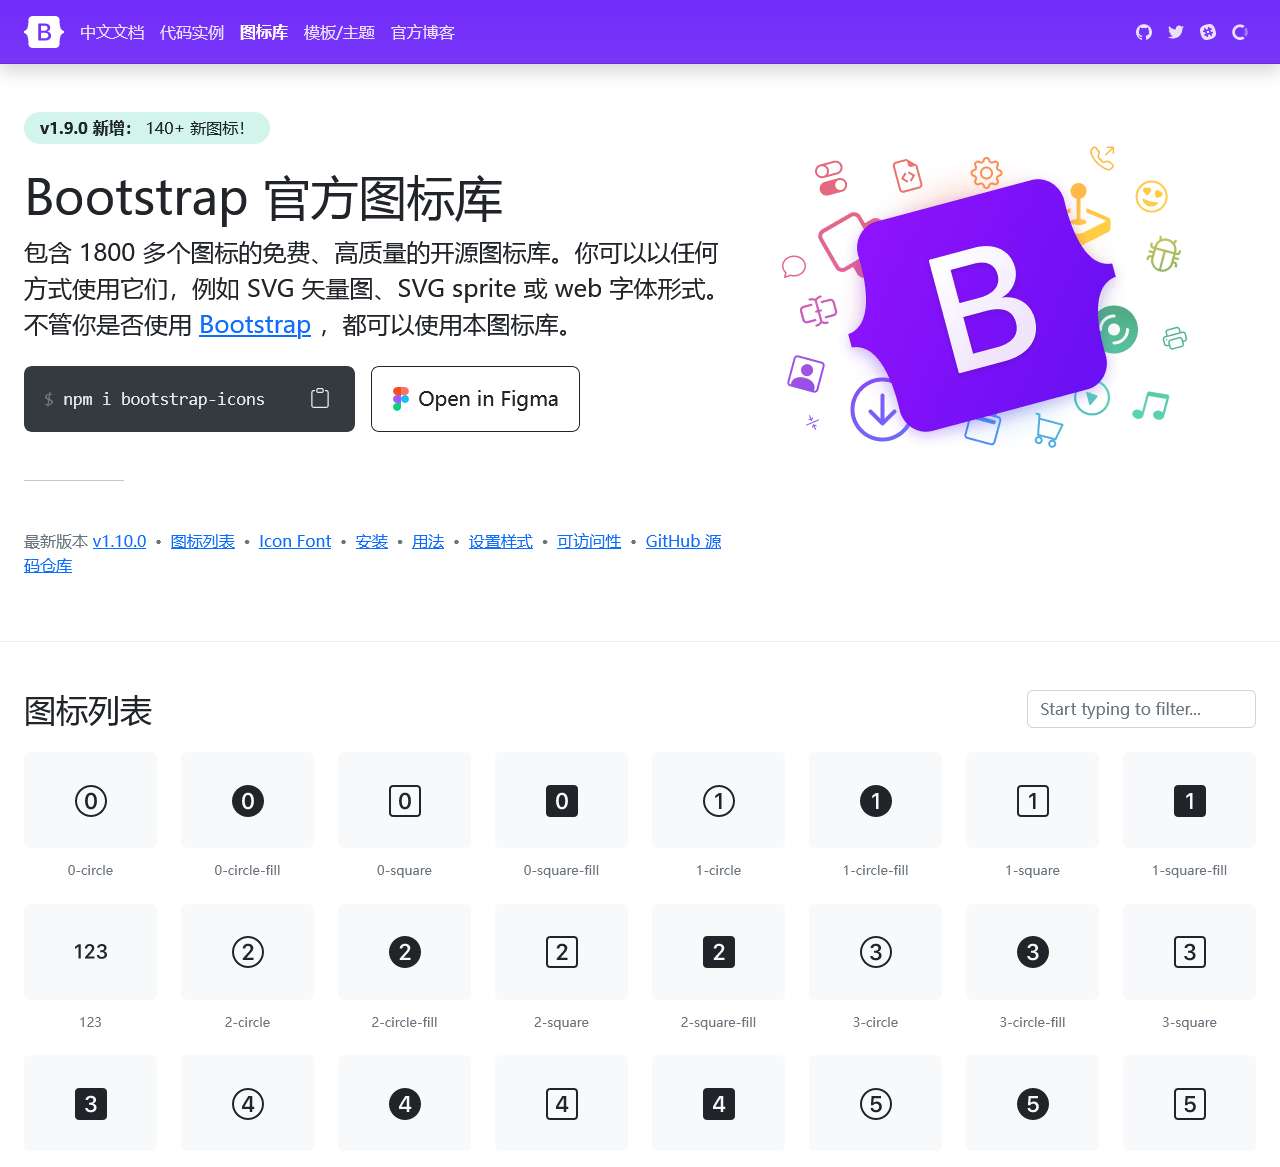Image resolution: width=1280 pixels, height=1167 pixels.
Task: Focus the Start typing to filter field
Action: pos(1141,709)
